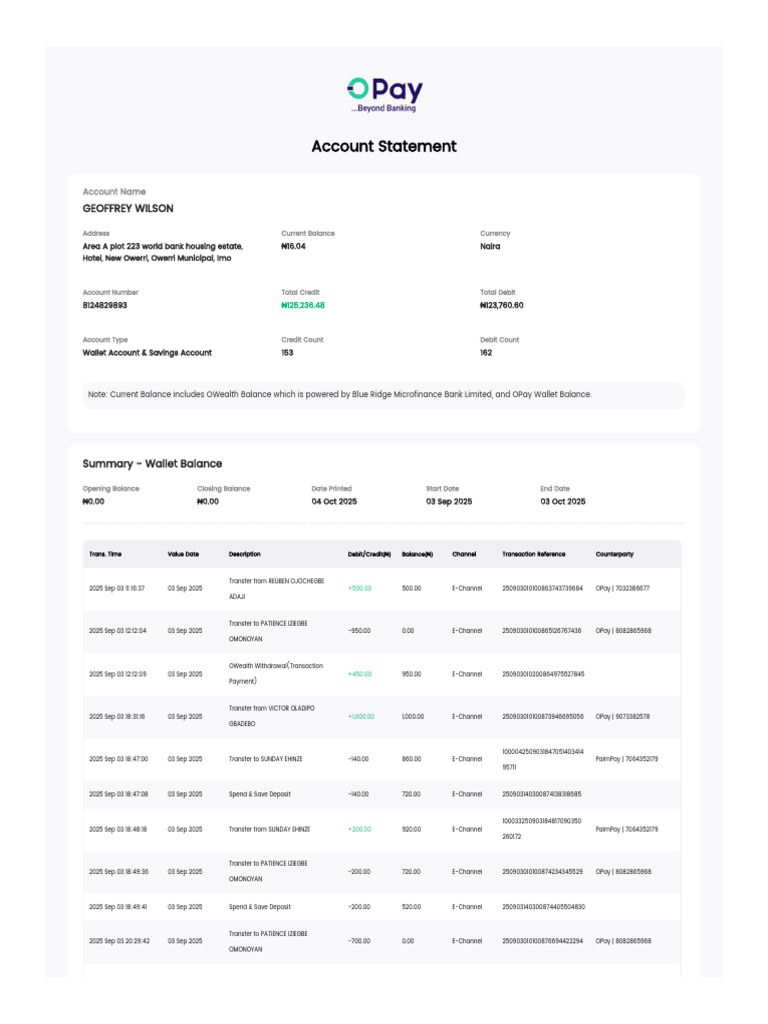
Task: Click the 'Account Statement' title
Action: pos(384,146)
